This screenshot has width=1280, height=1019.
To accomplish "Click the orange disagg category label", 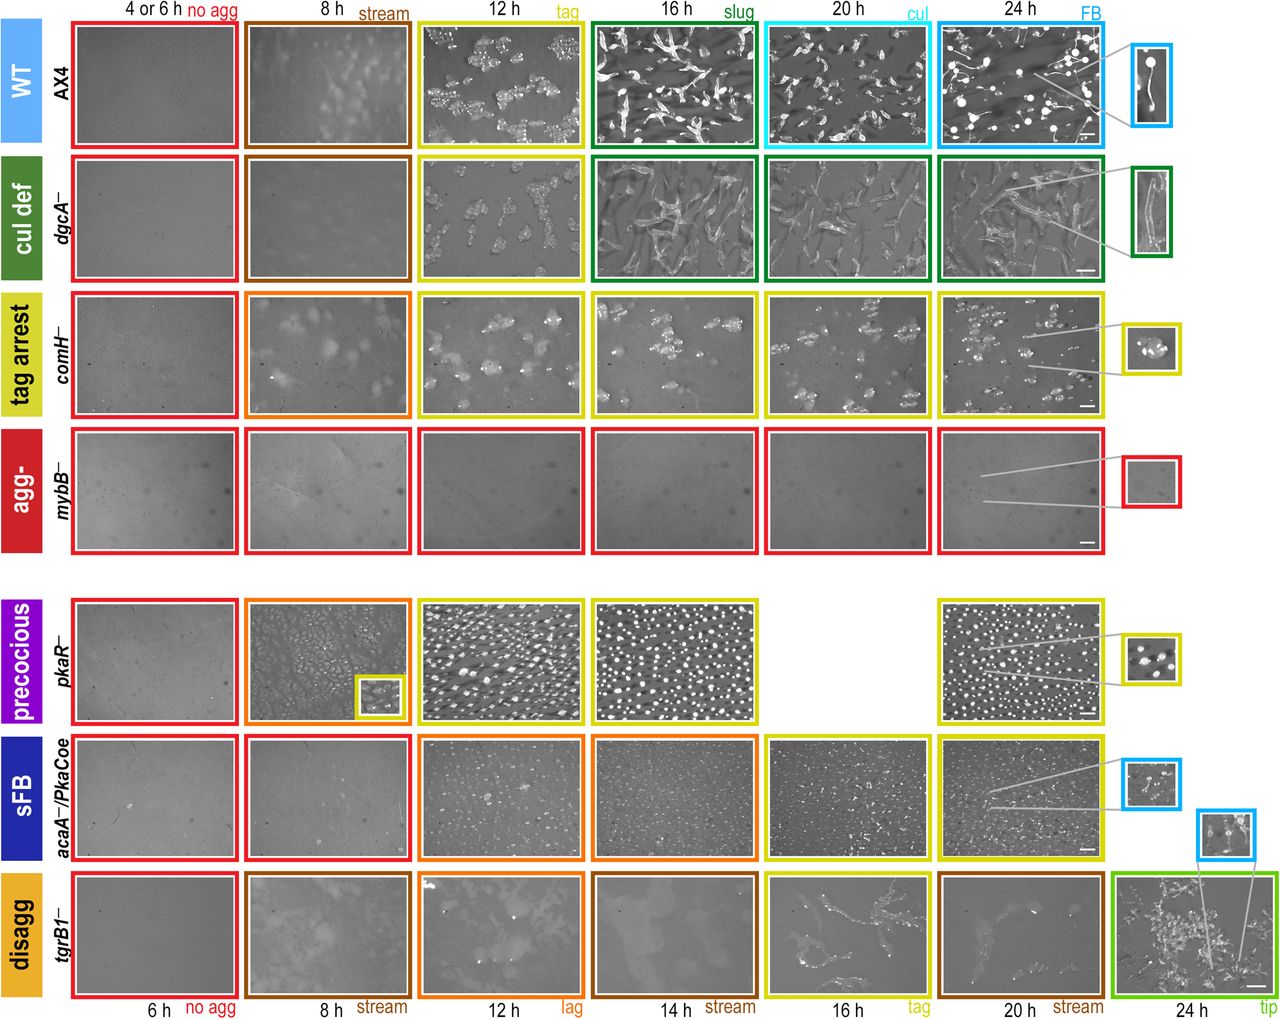I will (x=22, y=934).
